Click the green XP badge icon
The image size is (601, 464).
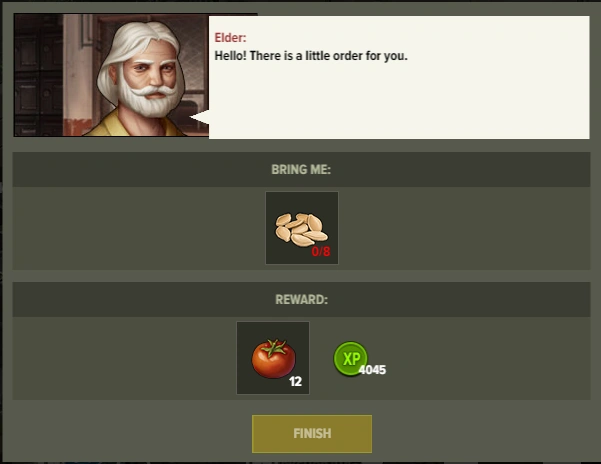350,358
